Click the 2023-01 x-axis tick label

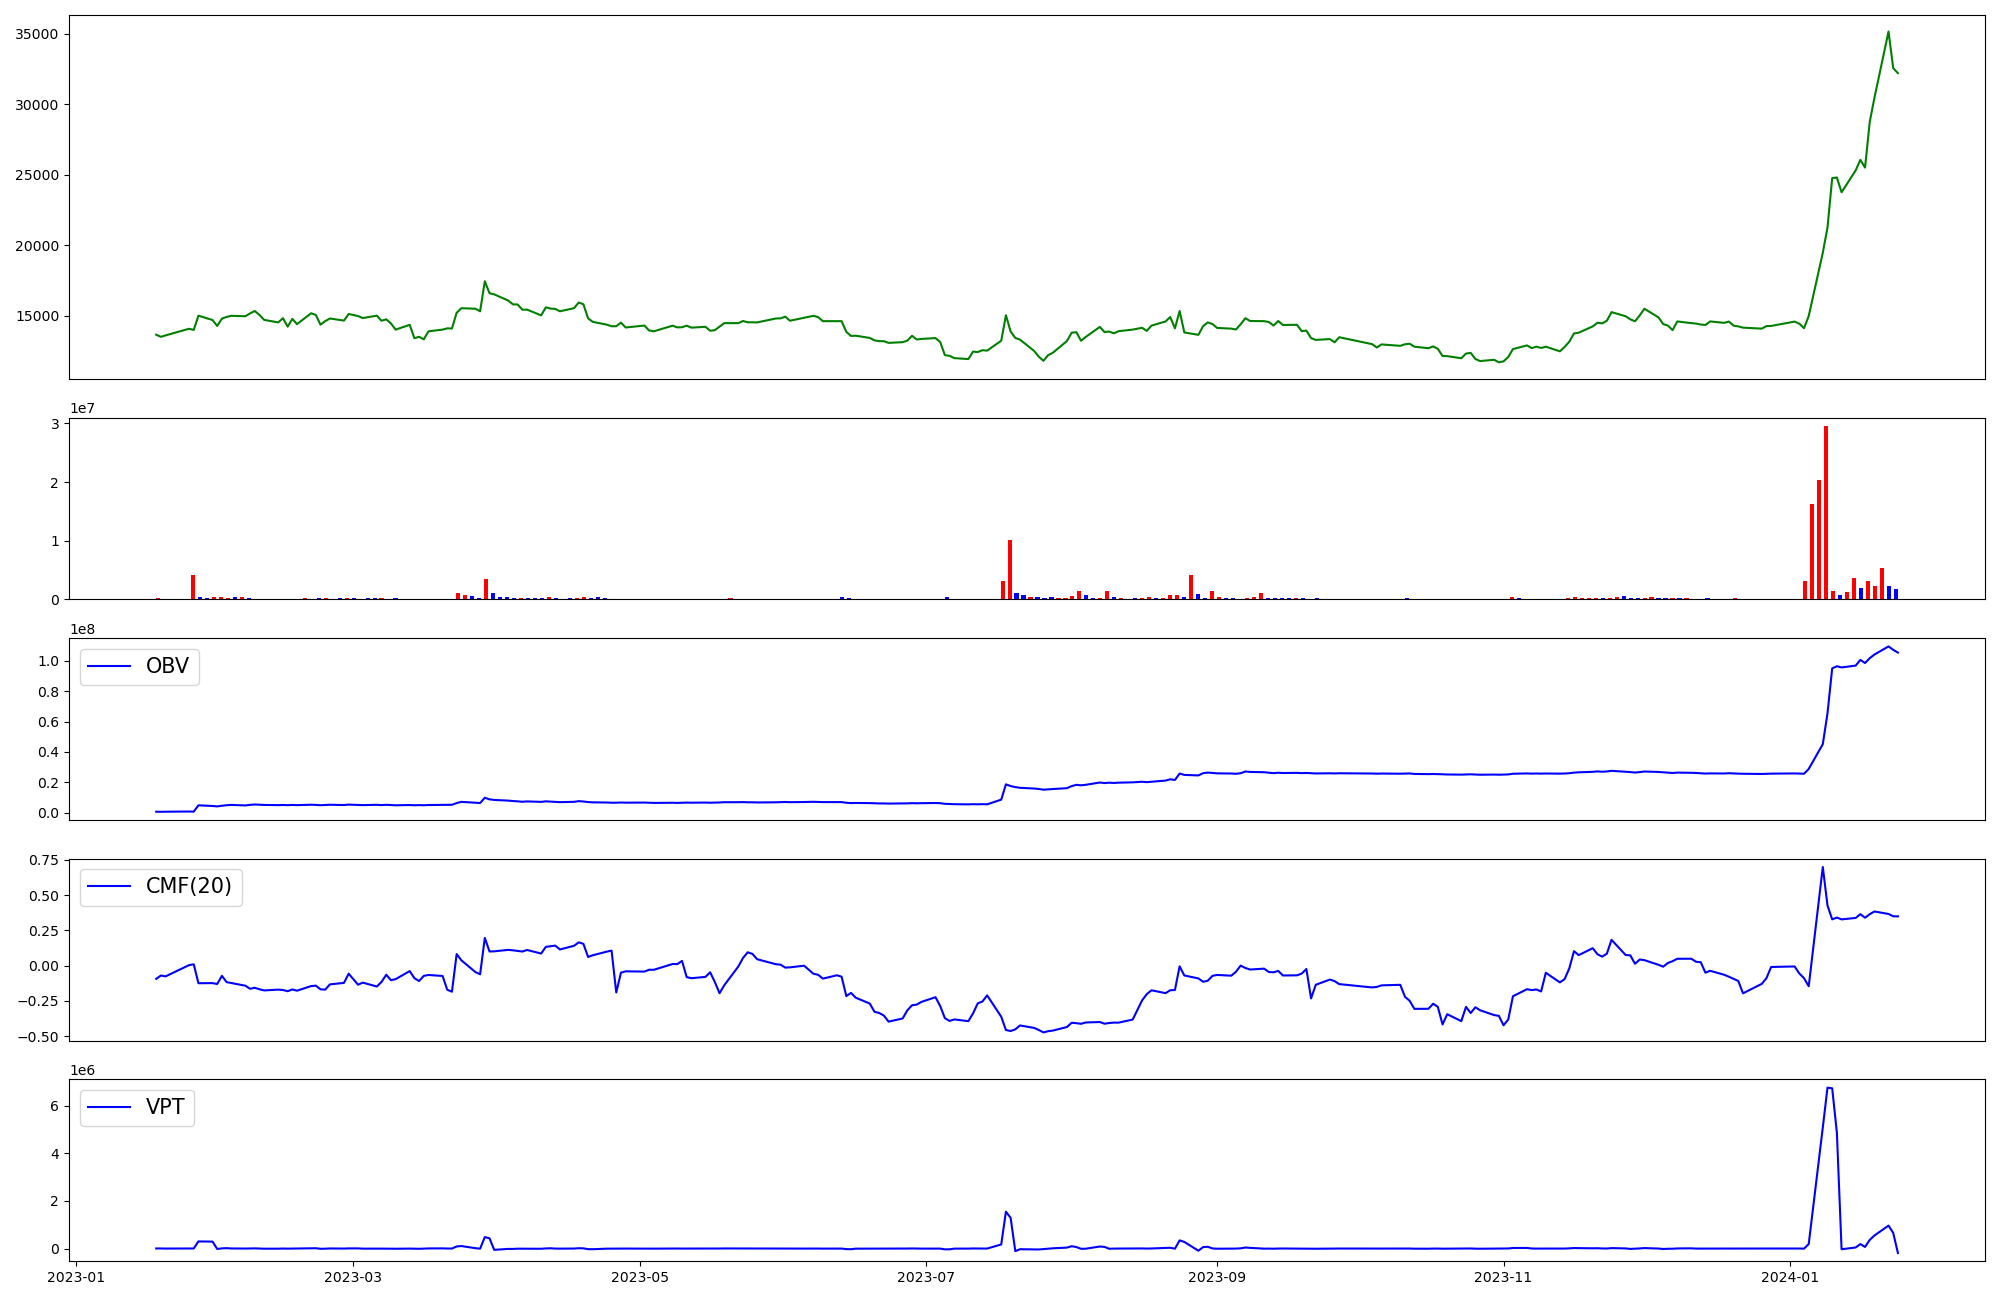point(76,1277)
